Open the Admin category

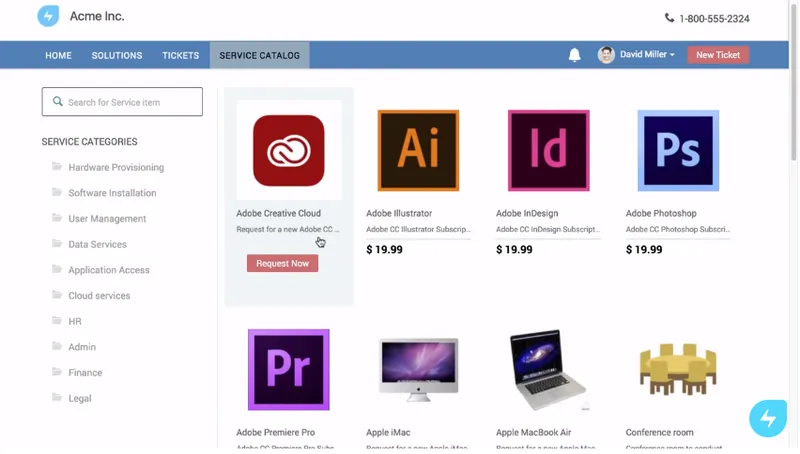click(x=82, y=347)
